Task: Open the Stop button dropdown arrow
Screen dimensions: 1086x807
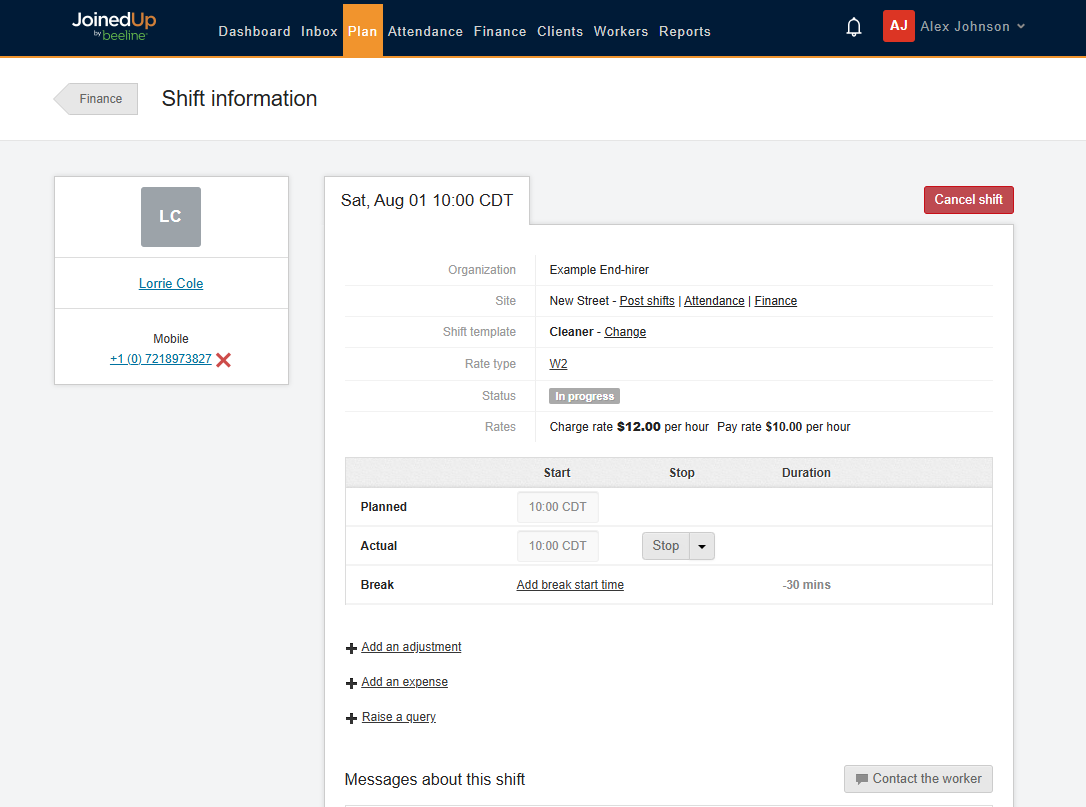Action: (x=702, y=546)
